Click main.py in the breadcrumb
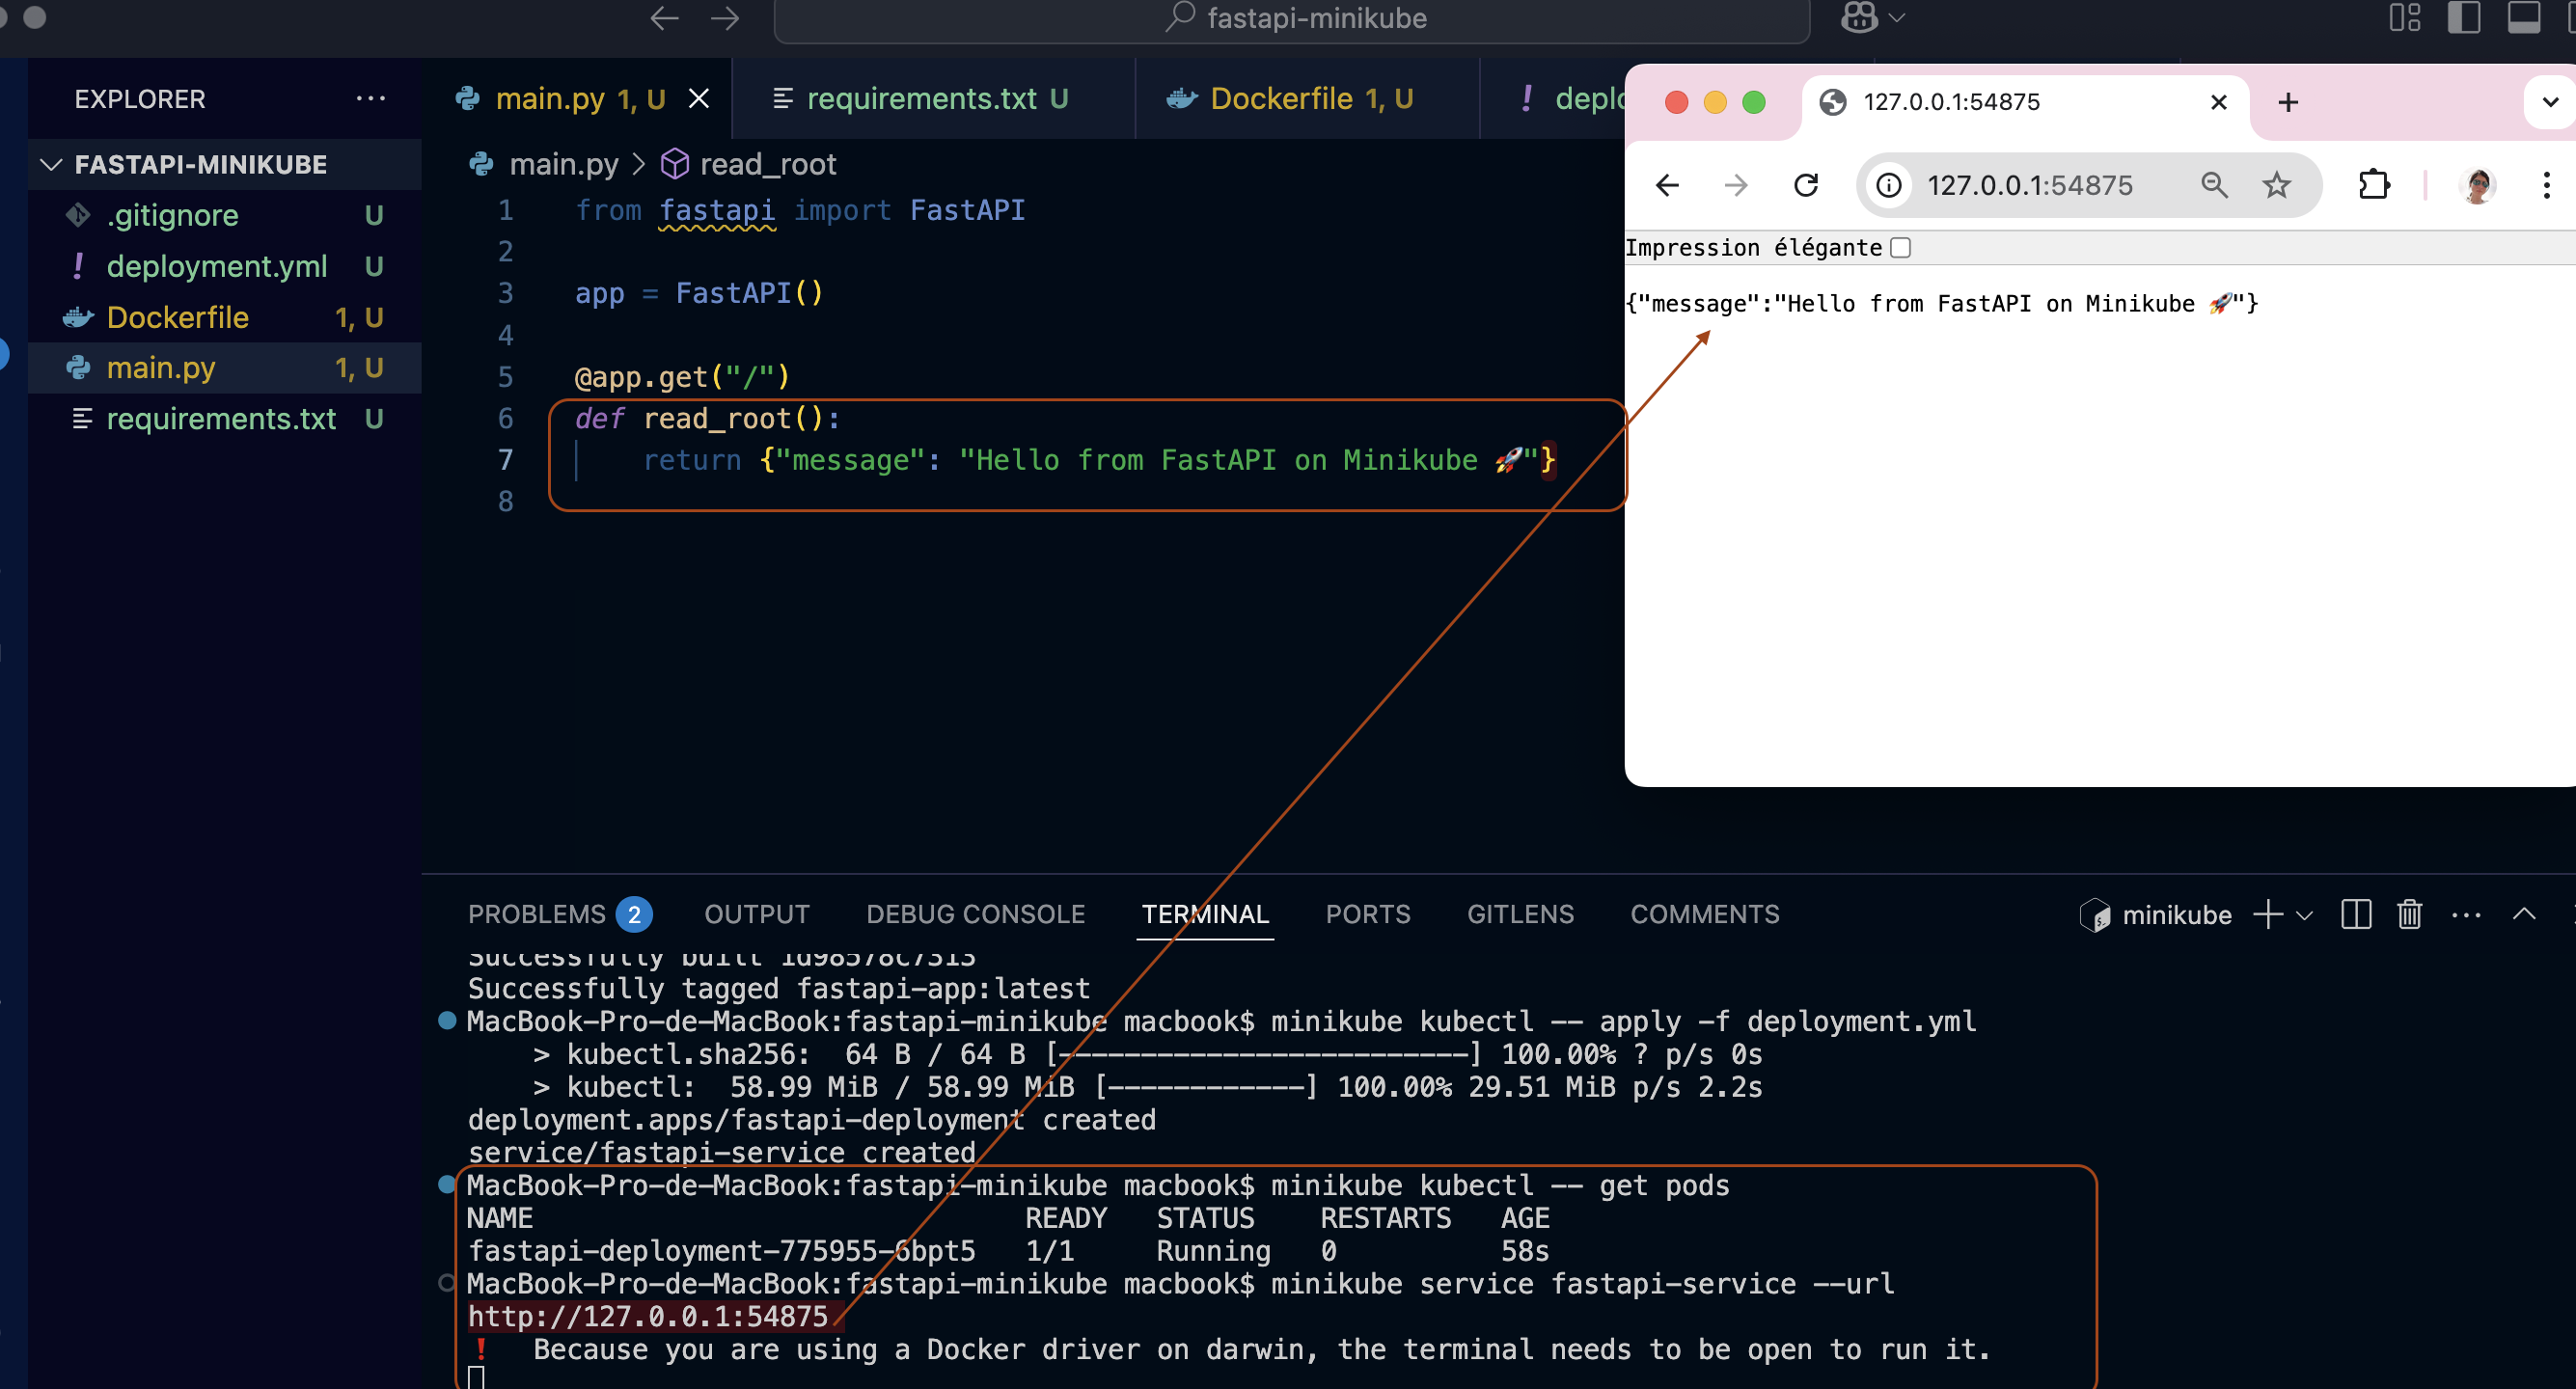This screenshot has height=1389, width=2576. pos(564,164)
